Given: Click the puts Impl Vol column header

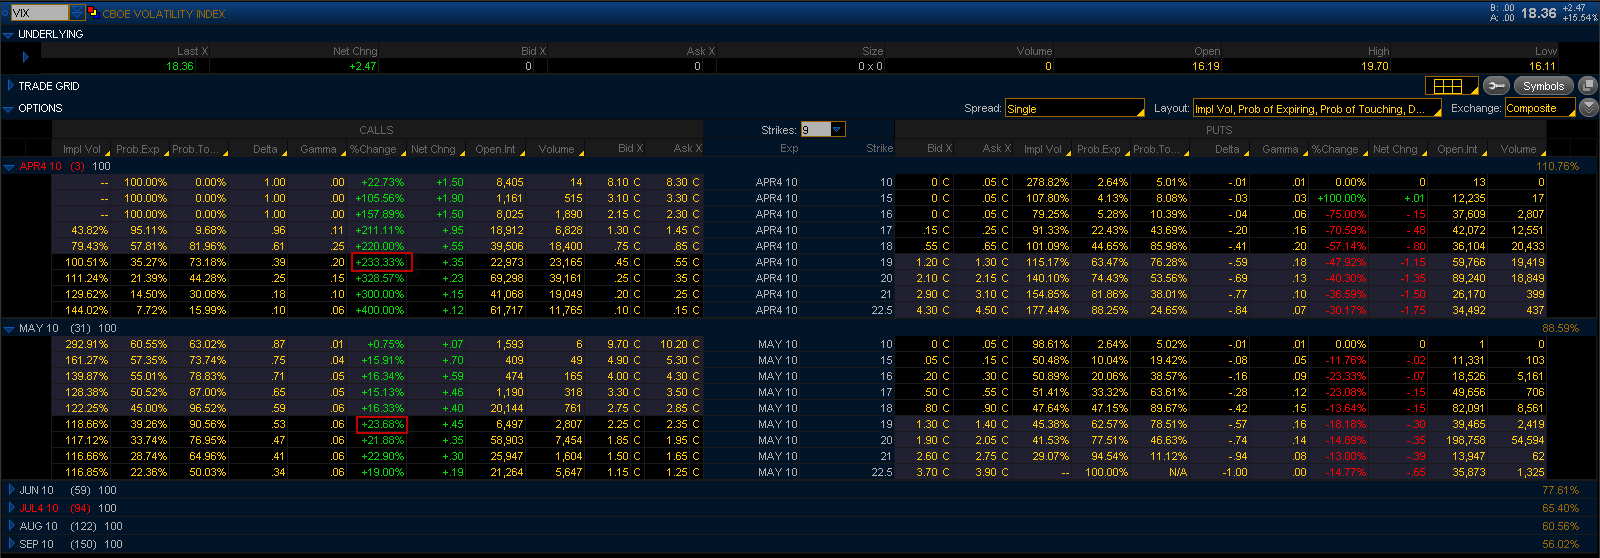Looking at the screenshot, I should pyautogui.click(x=1042, y=149).
